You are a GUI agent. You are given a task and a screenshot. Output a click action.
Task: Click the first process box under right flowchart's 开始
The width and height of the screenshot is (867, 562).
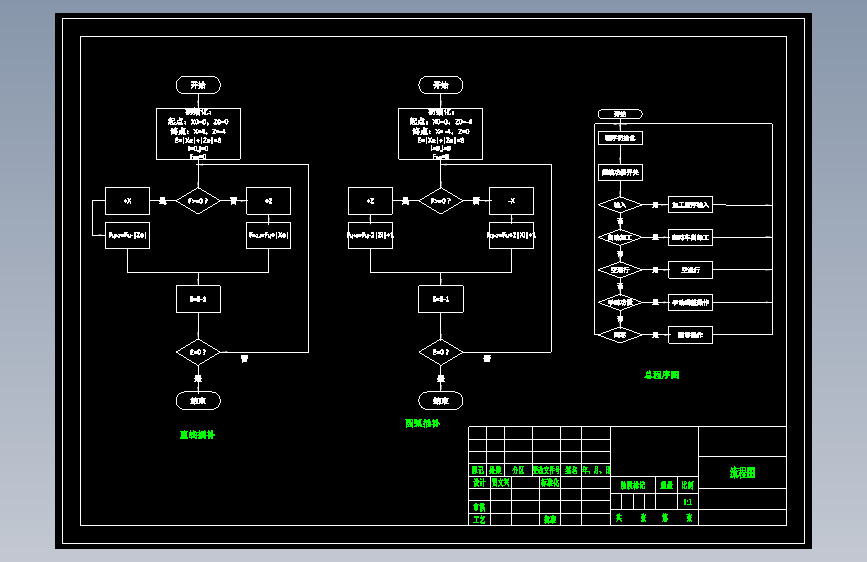pyautogui.click(x=620, y=138)
